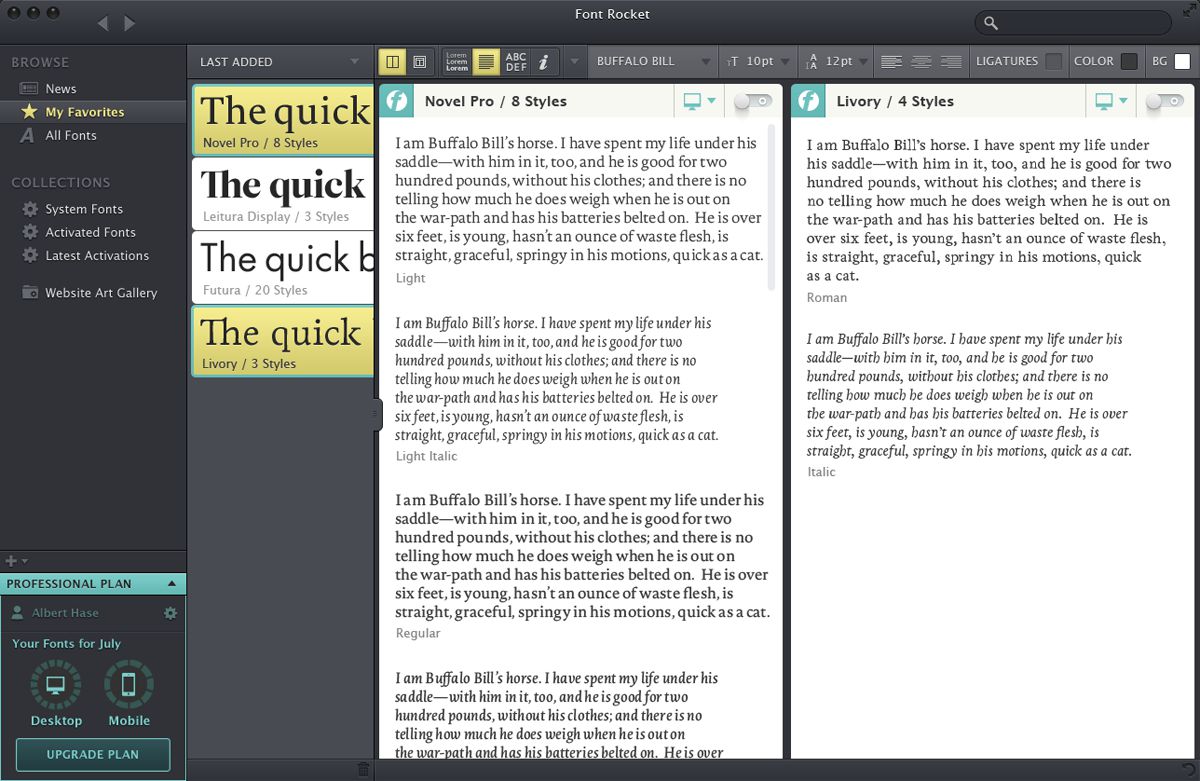This screenshot has height=781, width=1200.
Task: Toggle activation switch for Livory
Action: 1165,101
